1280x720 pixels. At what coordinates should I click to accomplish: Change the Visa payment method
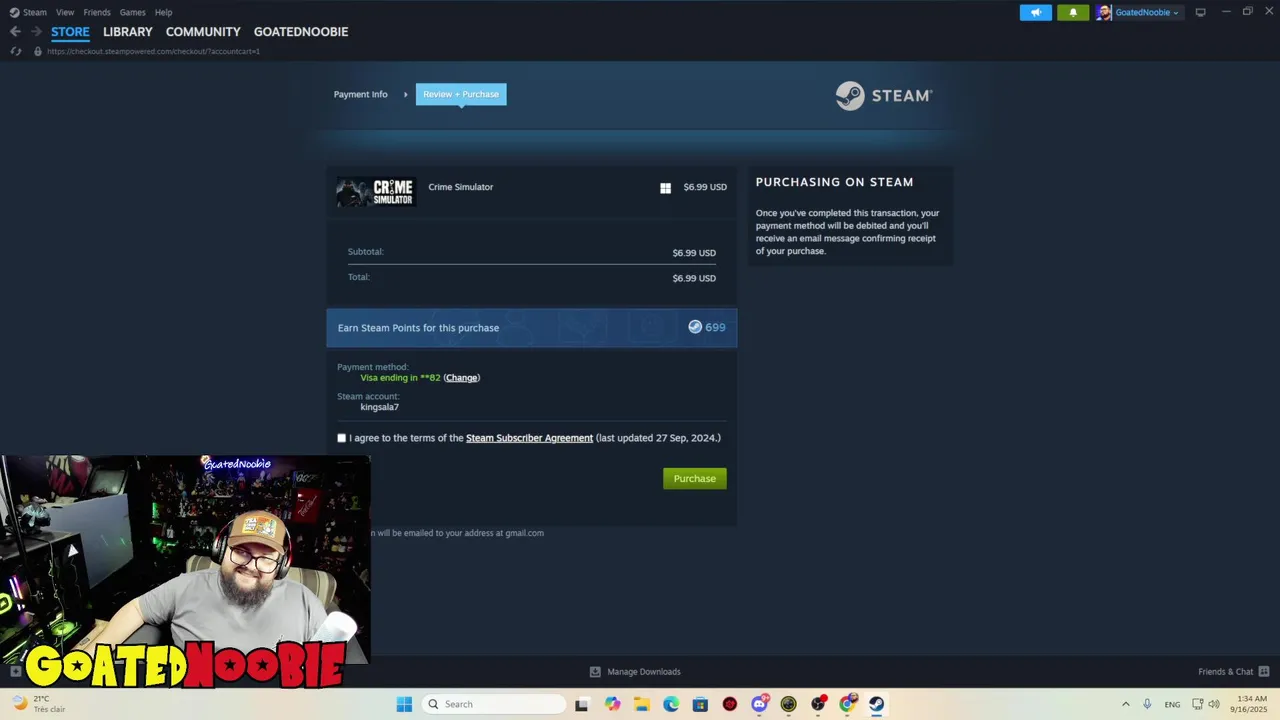(x=461, y=378)
